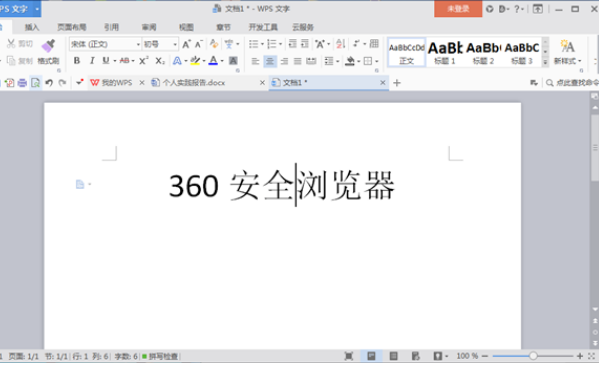Toggle spell check in status bar

(x=160, y=356)
